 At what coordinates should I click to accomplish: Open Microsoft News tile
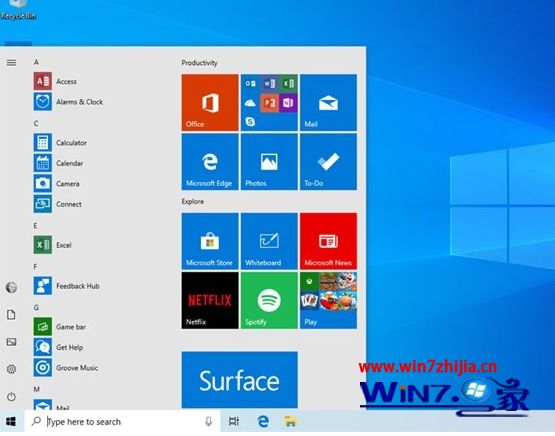tap(328, 241)
